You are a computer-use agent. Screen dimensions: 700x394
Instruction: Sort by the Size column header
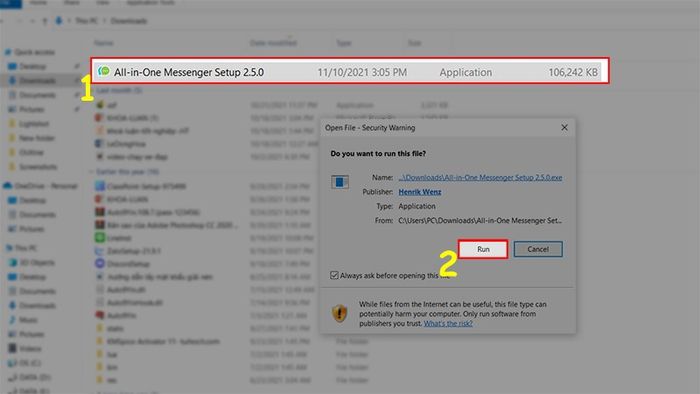pyautogui.click(x=414, y=43)
